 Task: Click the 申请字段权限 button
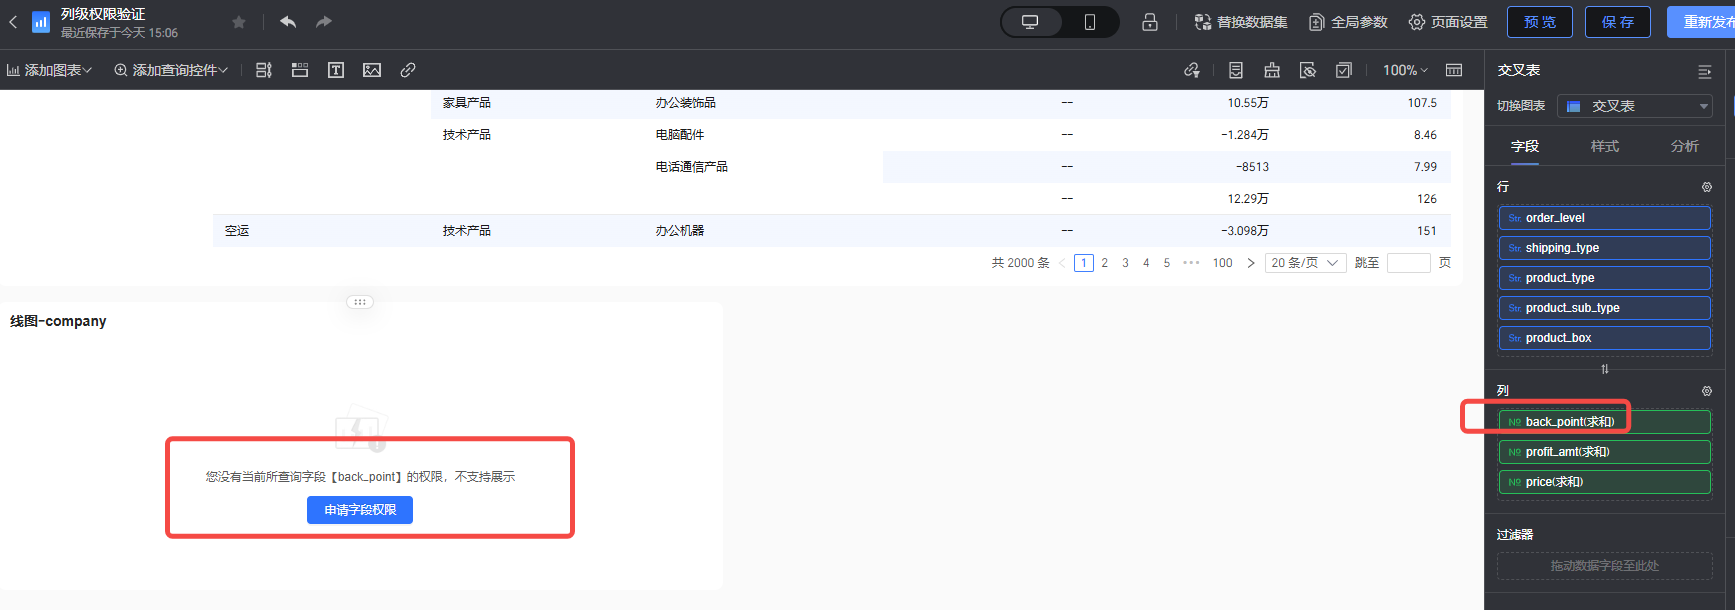coord(360,510)
